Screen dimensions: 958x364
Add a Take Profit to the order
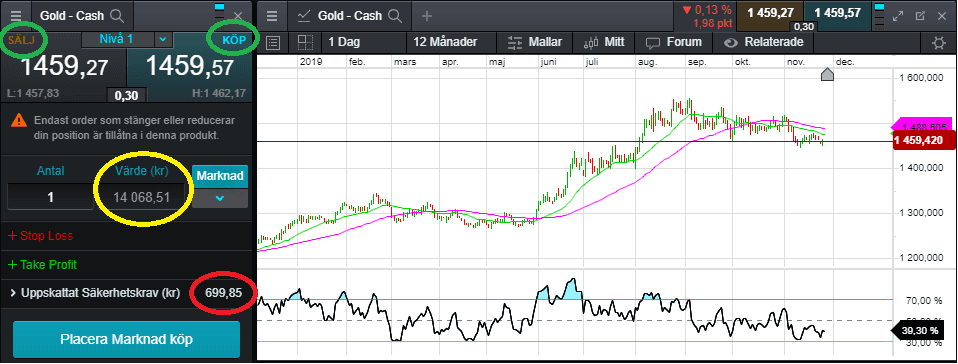pos(42,265)
